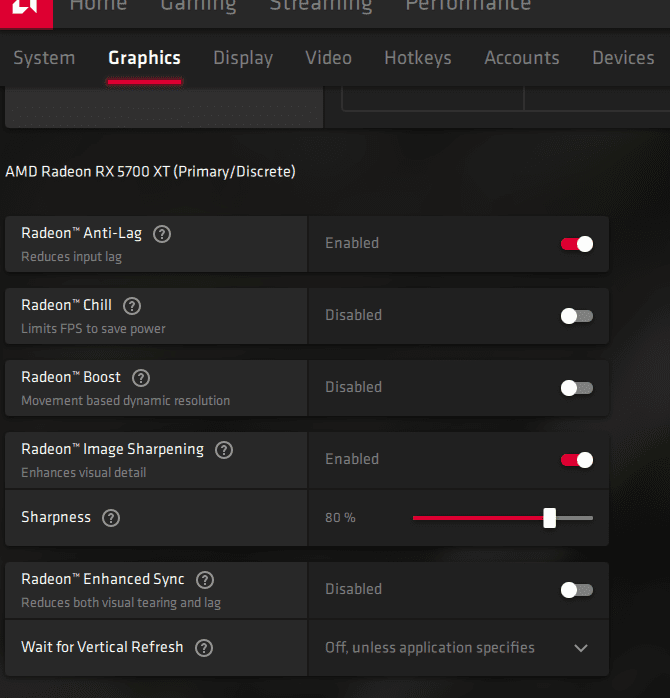Click the Sharpness slider handle
This screenshot has width=670, height=698.
549,518
